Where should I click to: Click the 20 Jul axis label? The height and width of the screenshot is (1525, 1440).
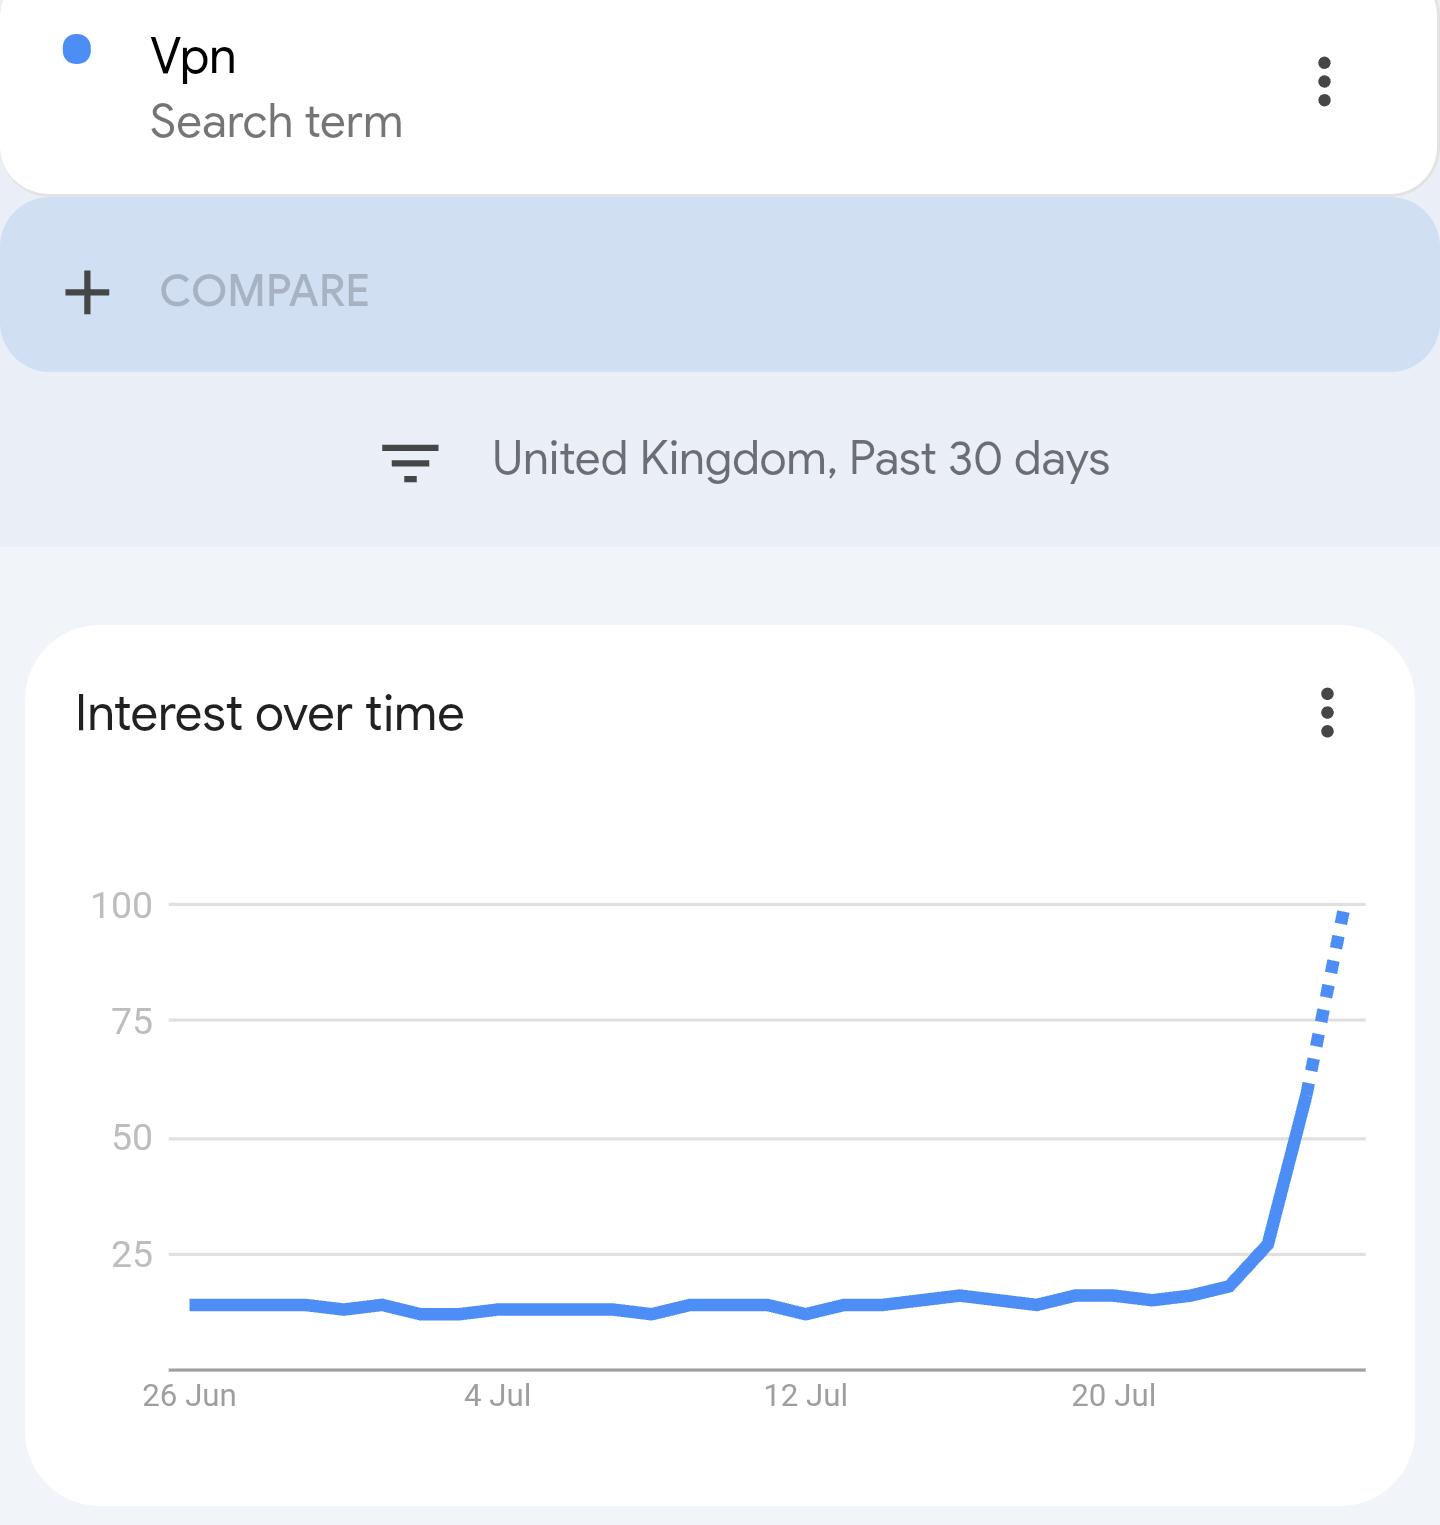[x=1113, y=1395]
